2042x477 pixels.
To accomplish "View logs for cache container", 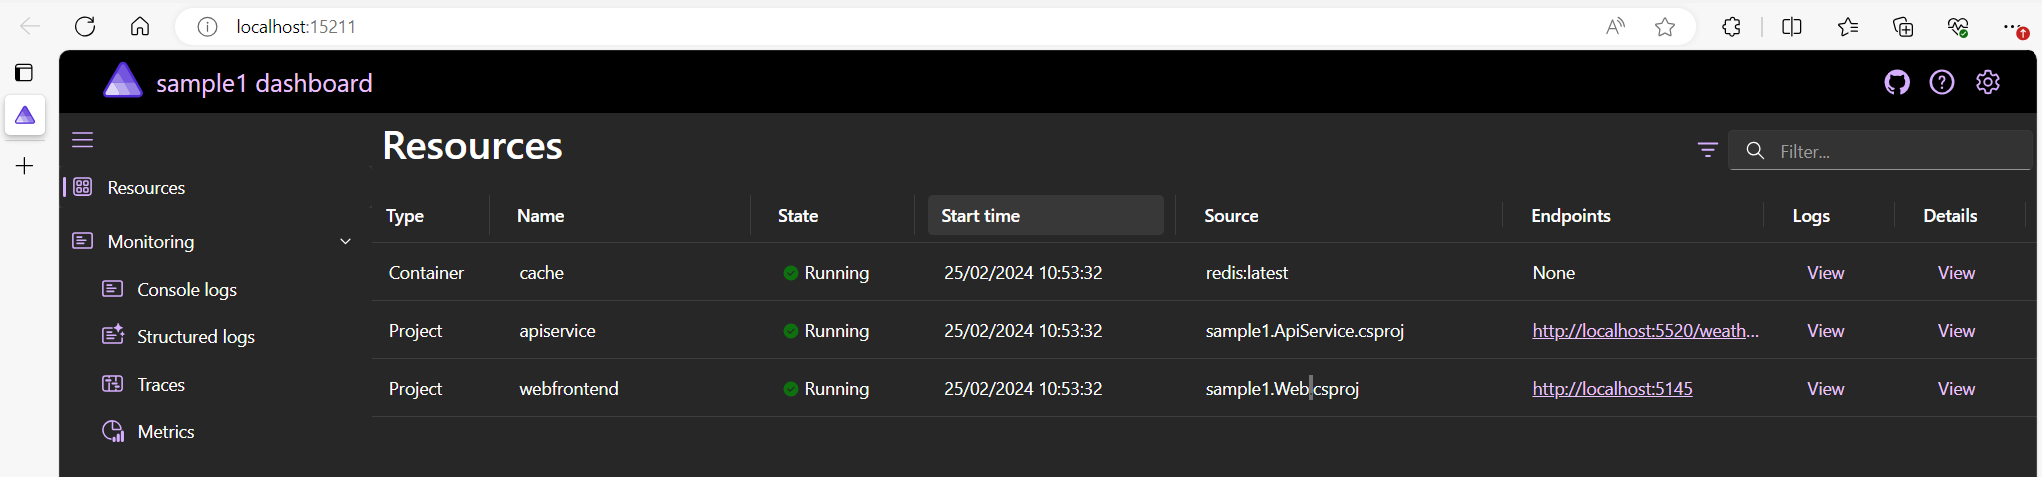I will coord(1825,273).
